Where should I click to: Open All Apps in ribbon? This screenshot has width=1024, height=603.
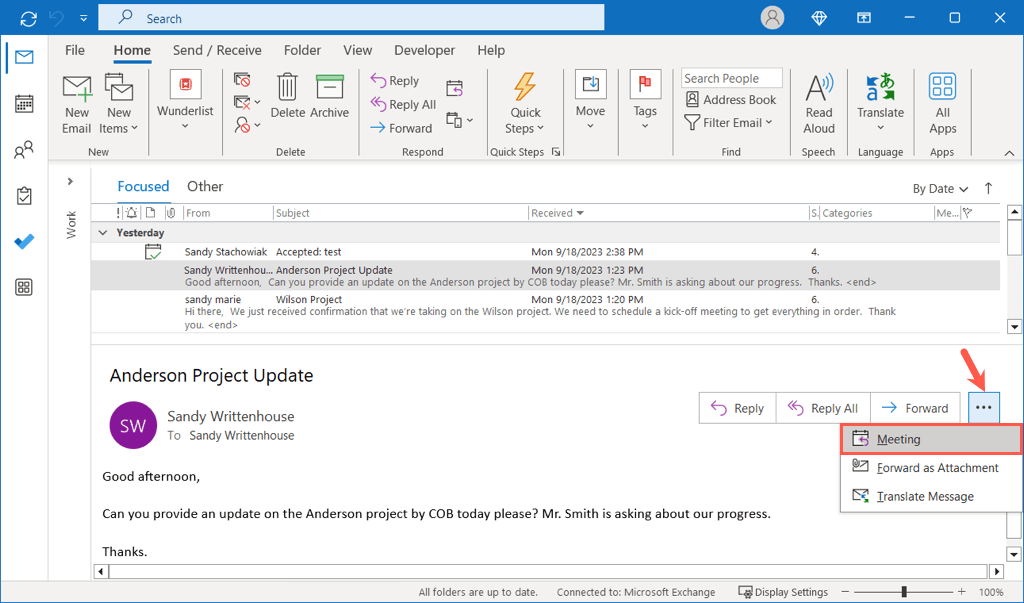(942, 104)
